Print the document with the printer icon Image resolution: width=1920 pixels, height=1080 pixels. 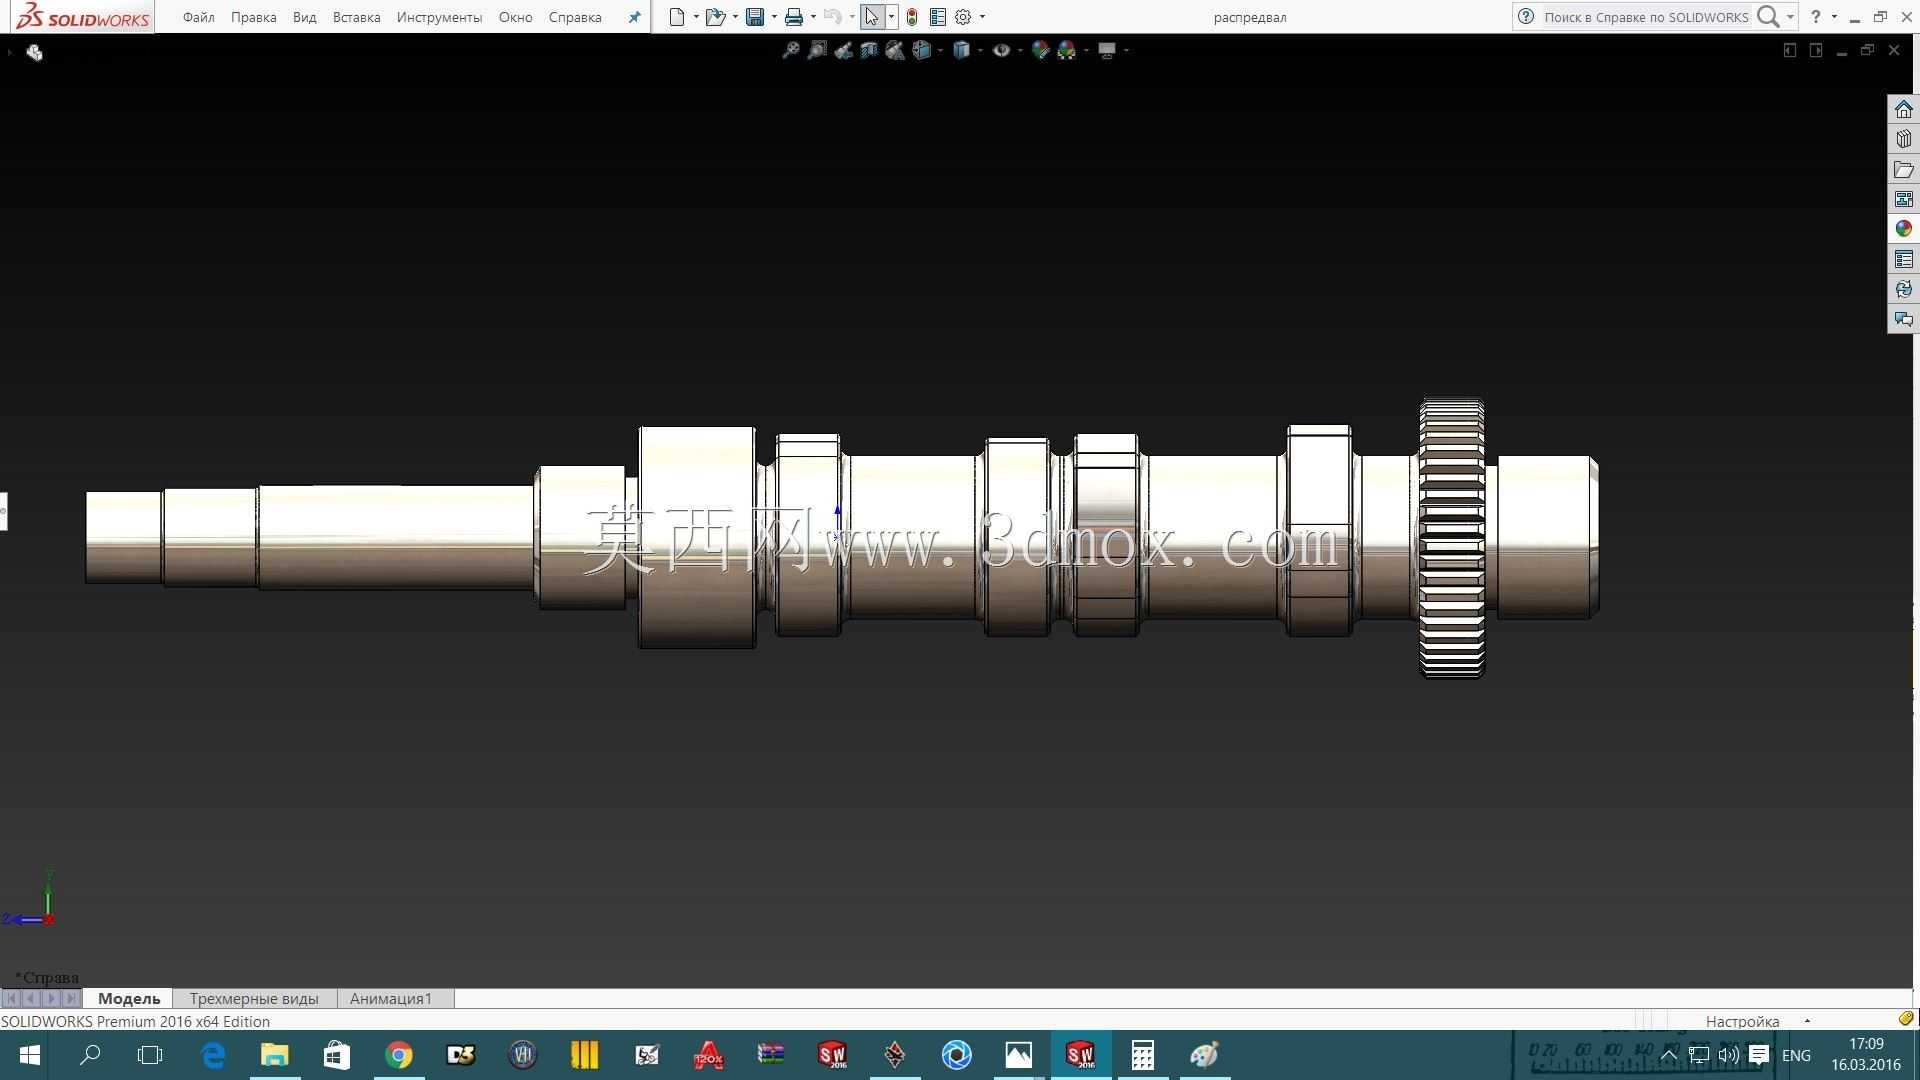coord(794,17)
